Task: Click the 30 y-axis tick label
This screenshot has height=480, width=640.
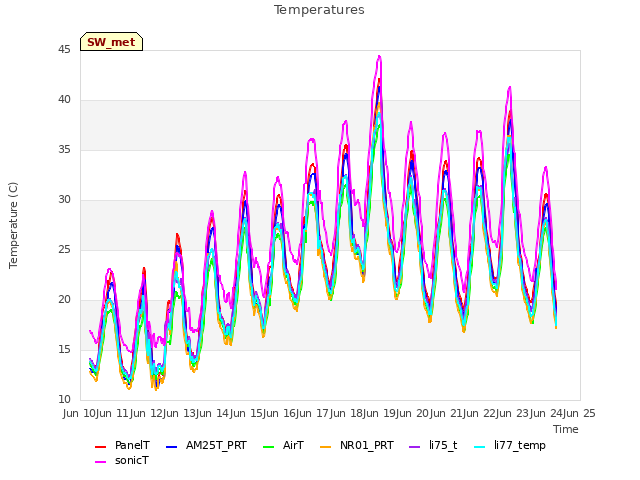Action: 64,200
